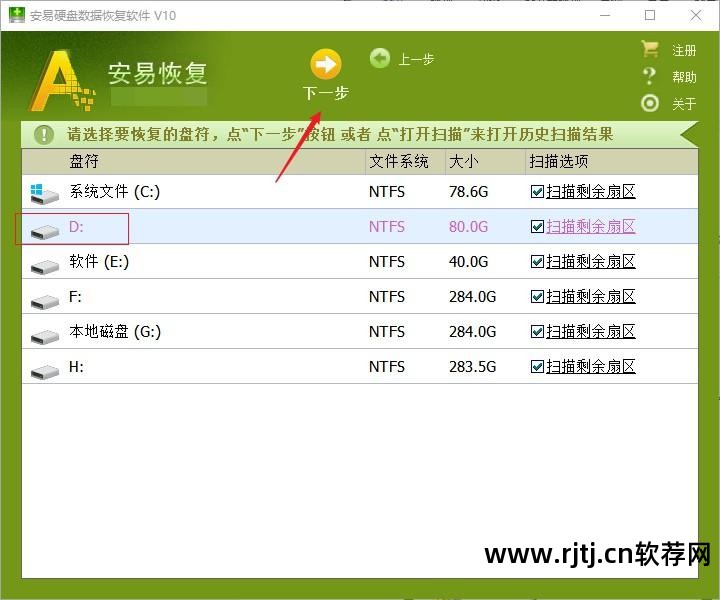Click 扫描剩余扇区 link in the D: row
The height and width of the screenshot is (600, 720).
click(x=591, y=227)
